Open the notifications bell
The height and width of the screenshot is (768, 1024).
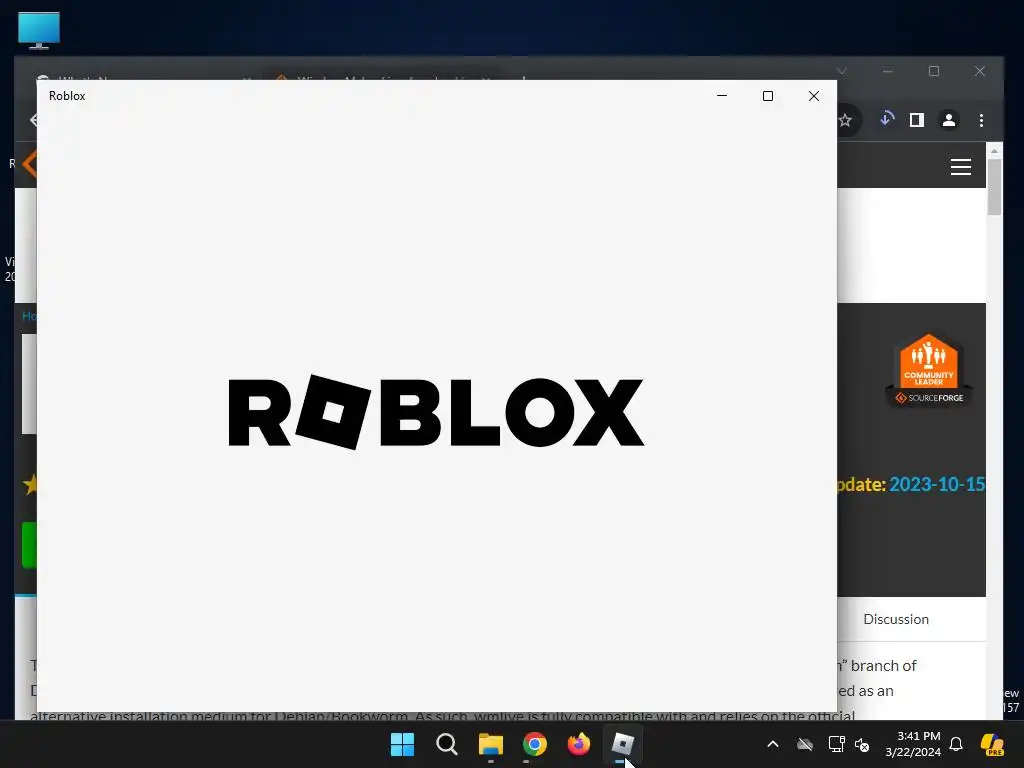pos(956,744)
